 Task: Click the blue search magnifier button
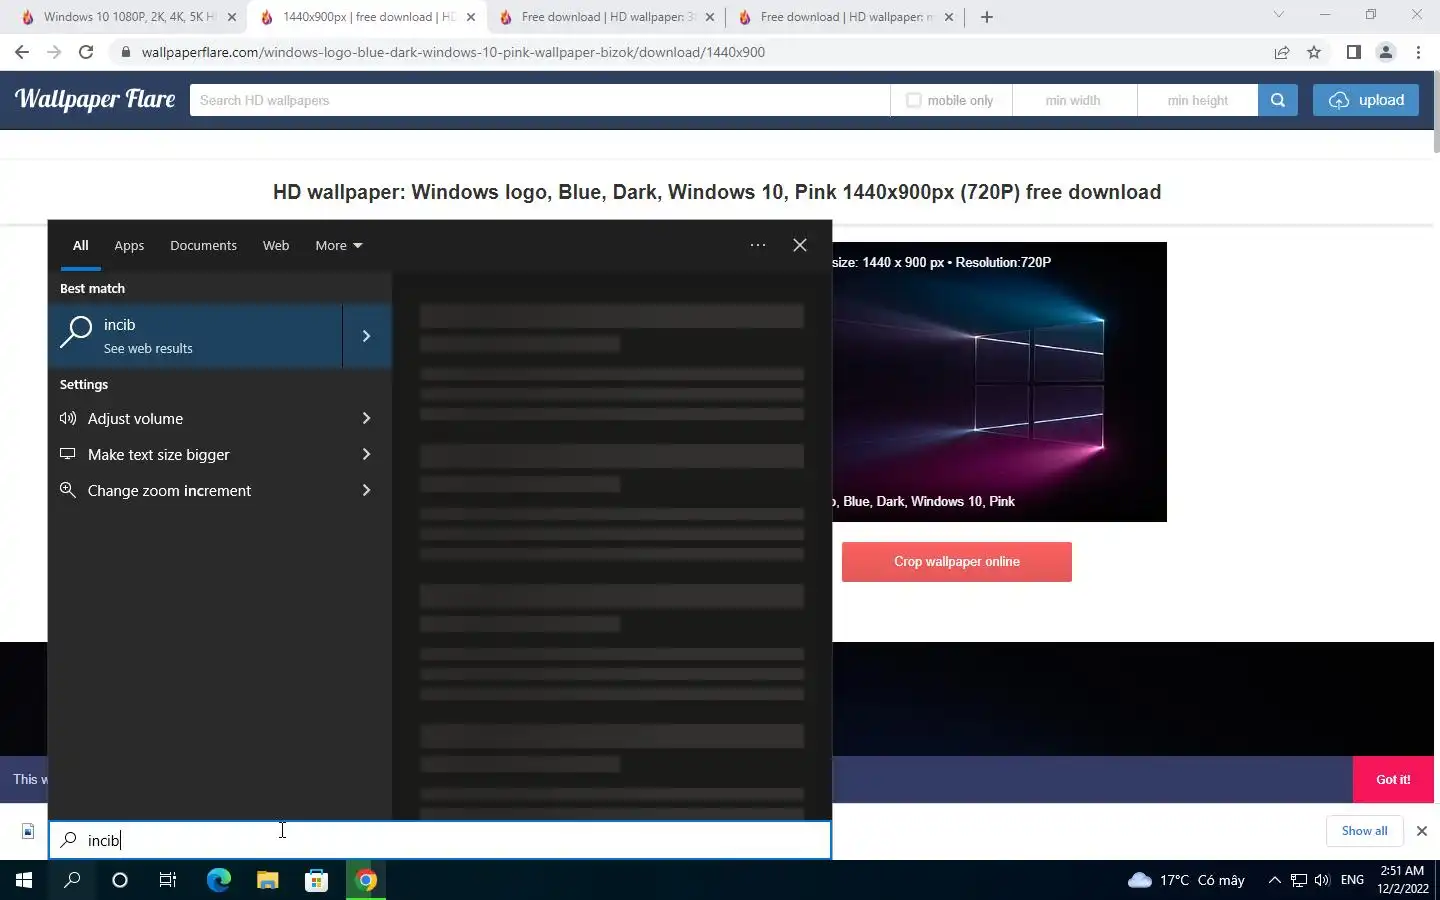(1278, 100)
